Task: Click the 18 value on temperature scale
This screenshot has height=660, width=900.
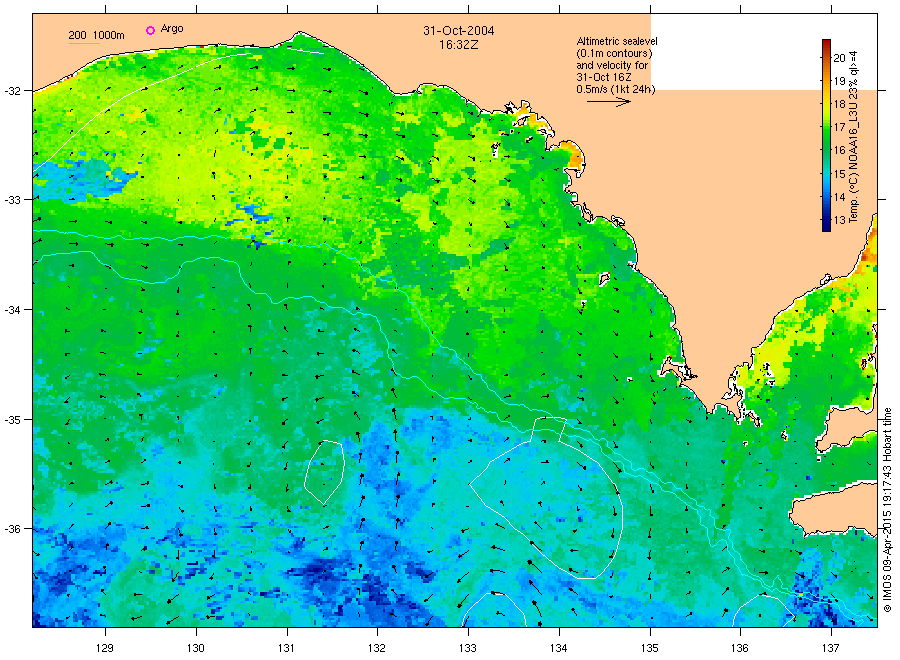Action: coord(839,104)
